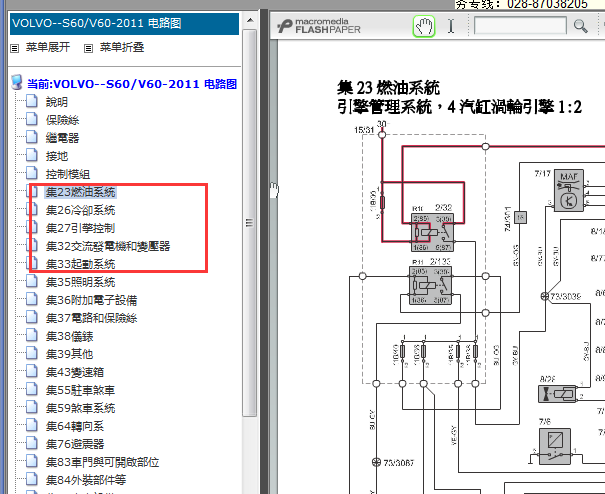Screen dimensions: 605x494
Task: Select 集55駐車煞車 in the tree
Action: (80, 390)
